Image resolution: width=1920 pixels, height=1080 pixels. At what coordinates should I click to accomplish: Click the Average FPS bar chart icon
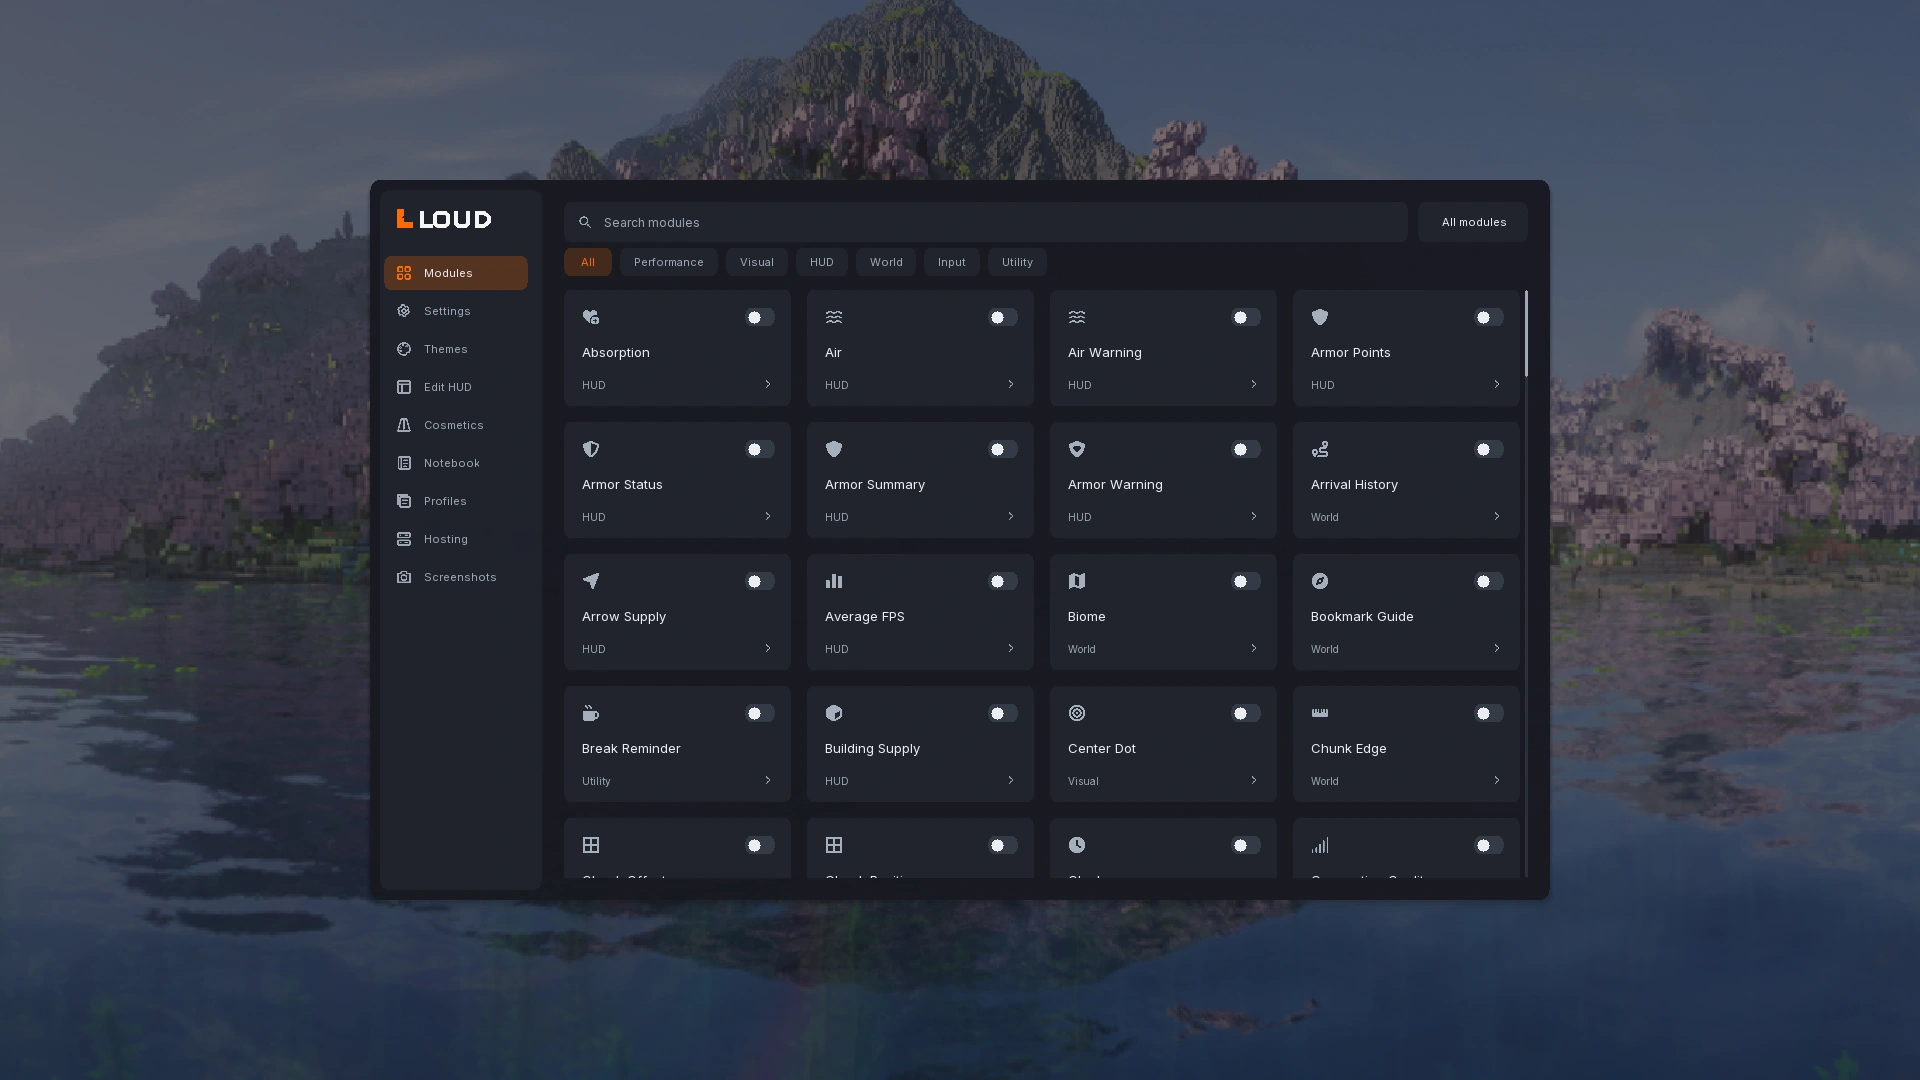(834, 581)
